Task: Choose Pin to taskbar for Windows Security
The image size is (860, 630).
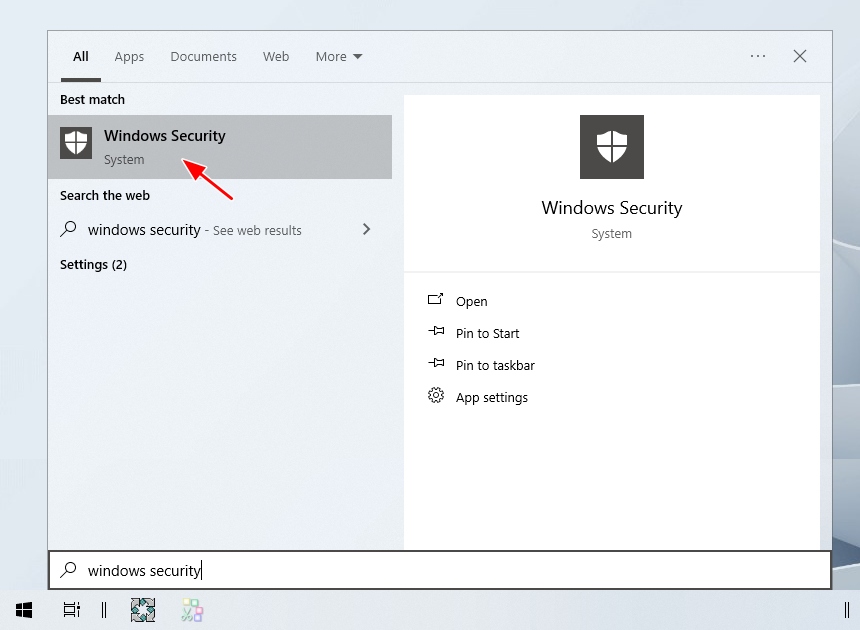Action: (x=495, y=365)
